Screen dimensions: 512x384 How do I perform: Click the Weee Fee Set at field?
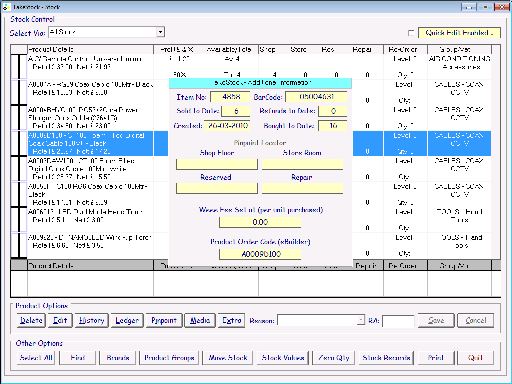click(x=260, y=222)
